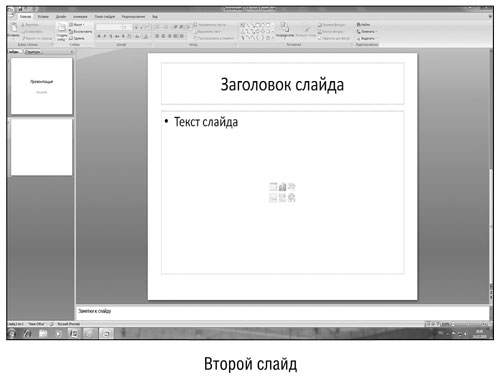The image size is (500, 376).
Task: Click the Создать слайд icon
Action: pos(62,27)
